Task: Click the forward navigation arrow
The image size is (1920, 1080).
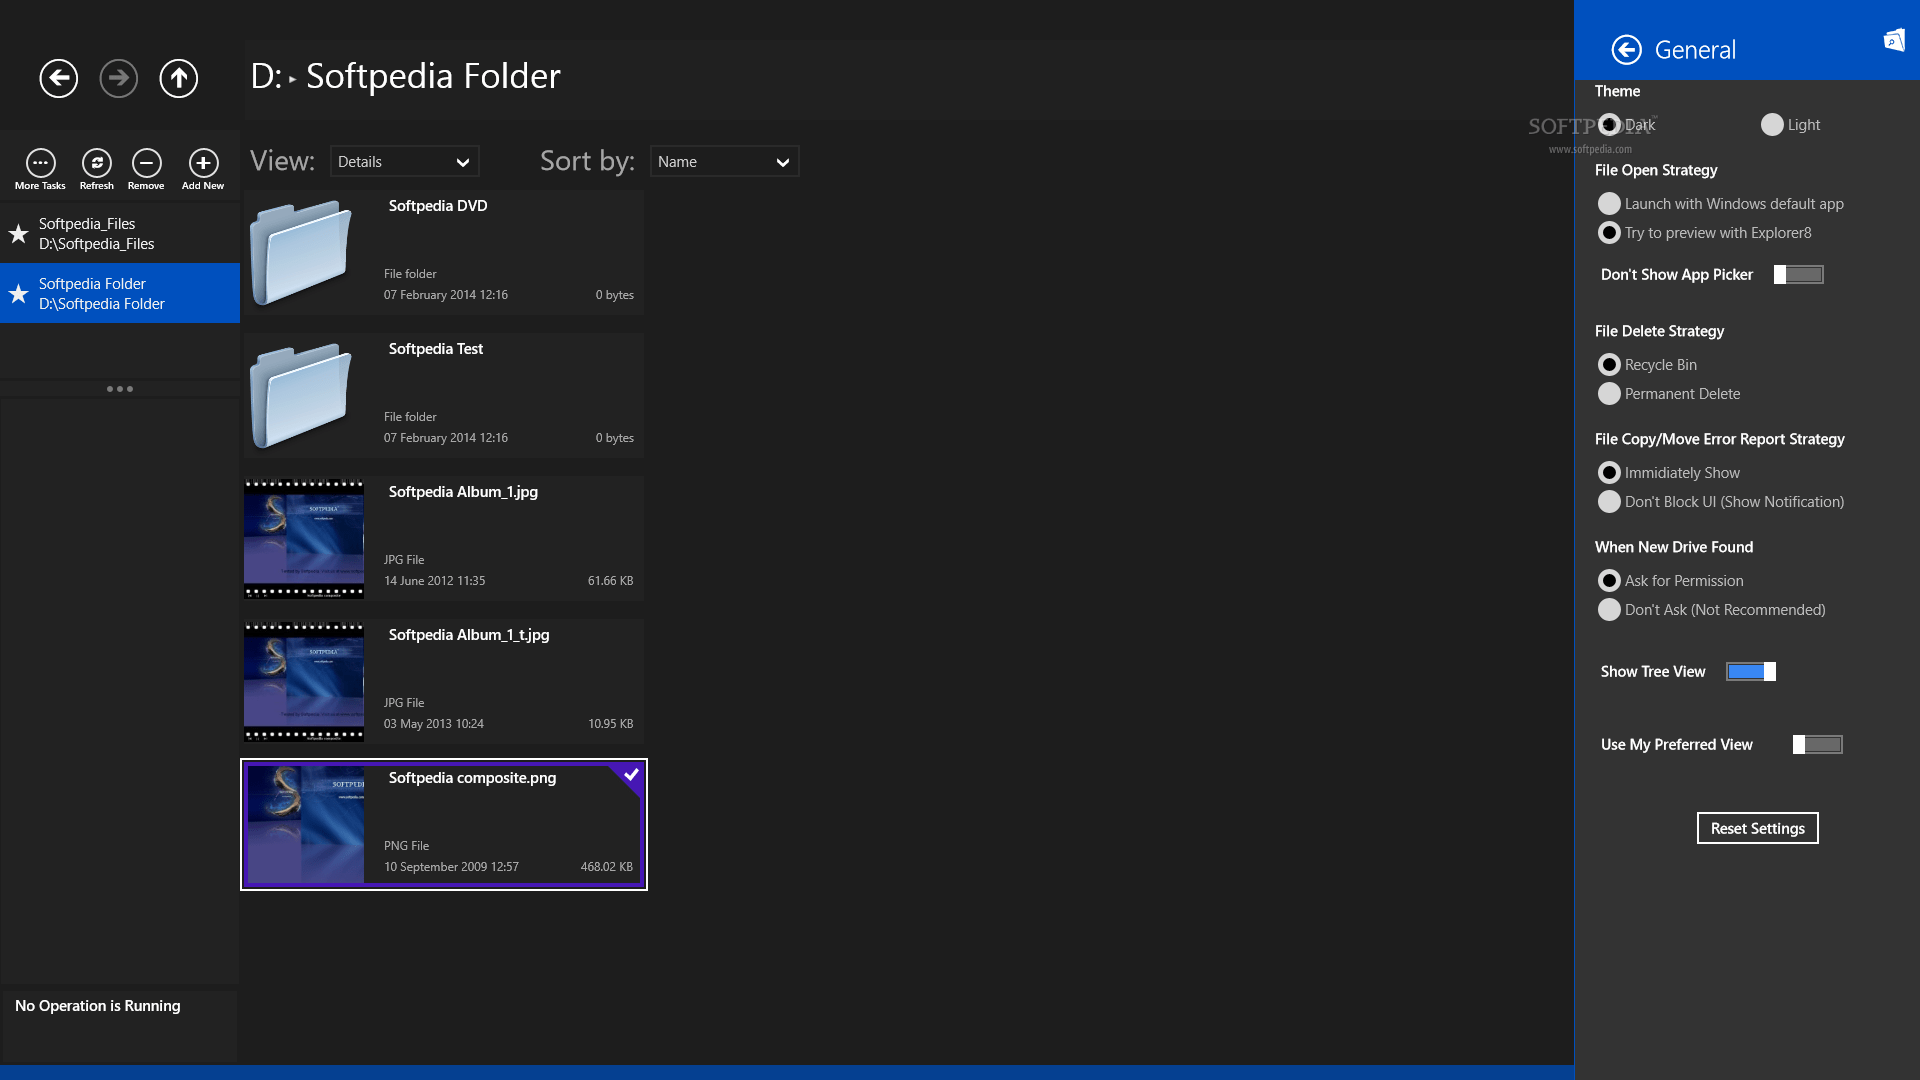Action: (119, 78)
